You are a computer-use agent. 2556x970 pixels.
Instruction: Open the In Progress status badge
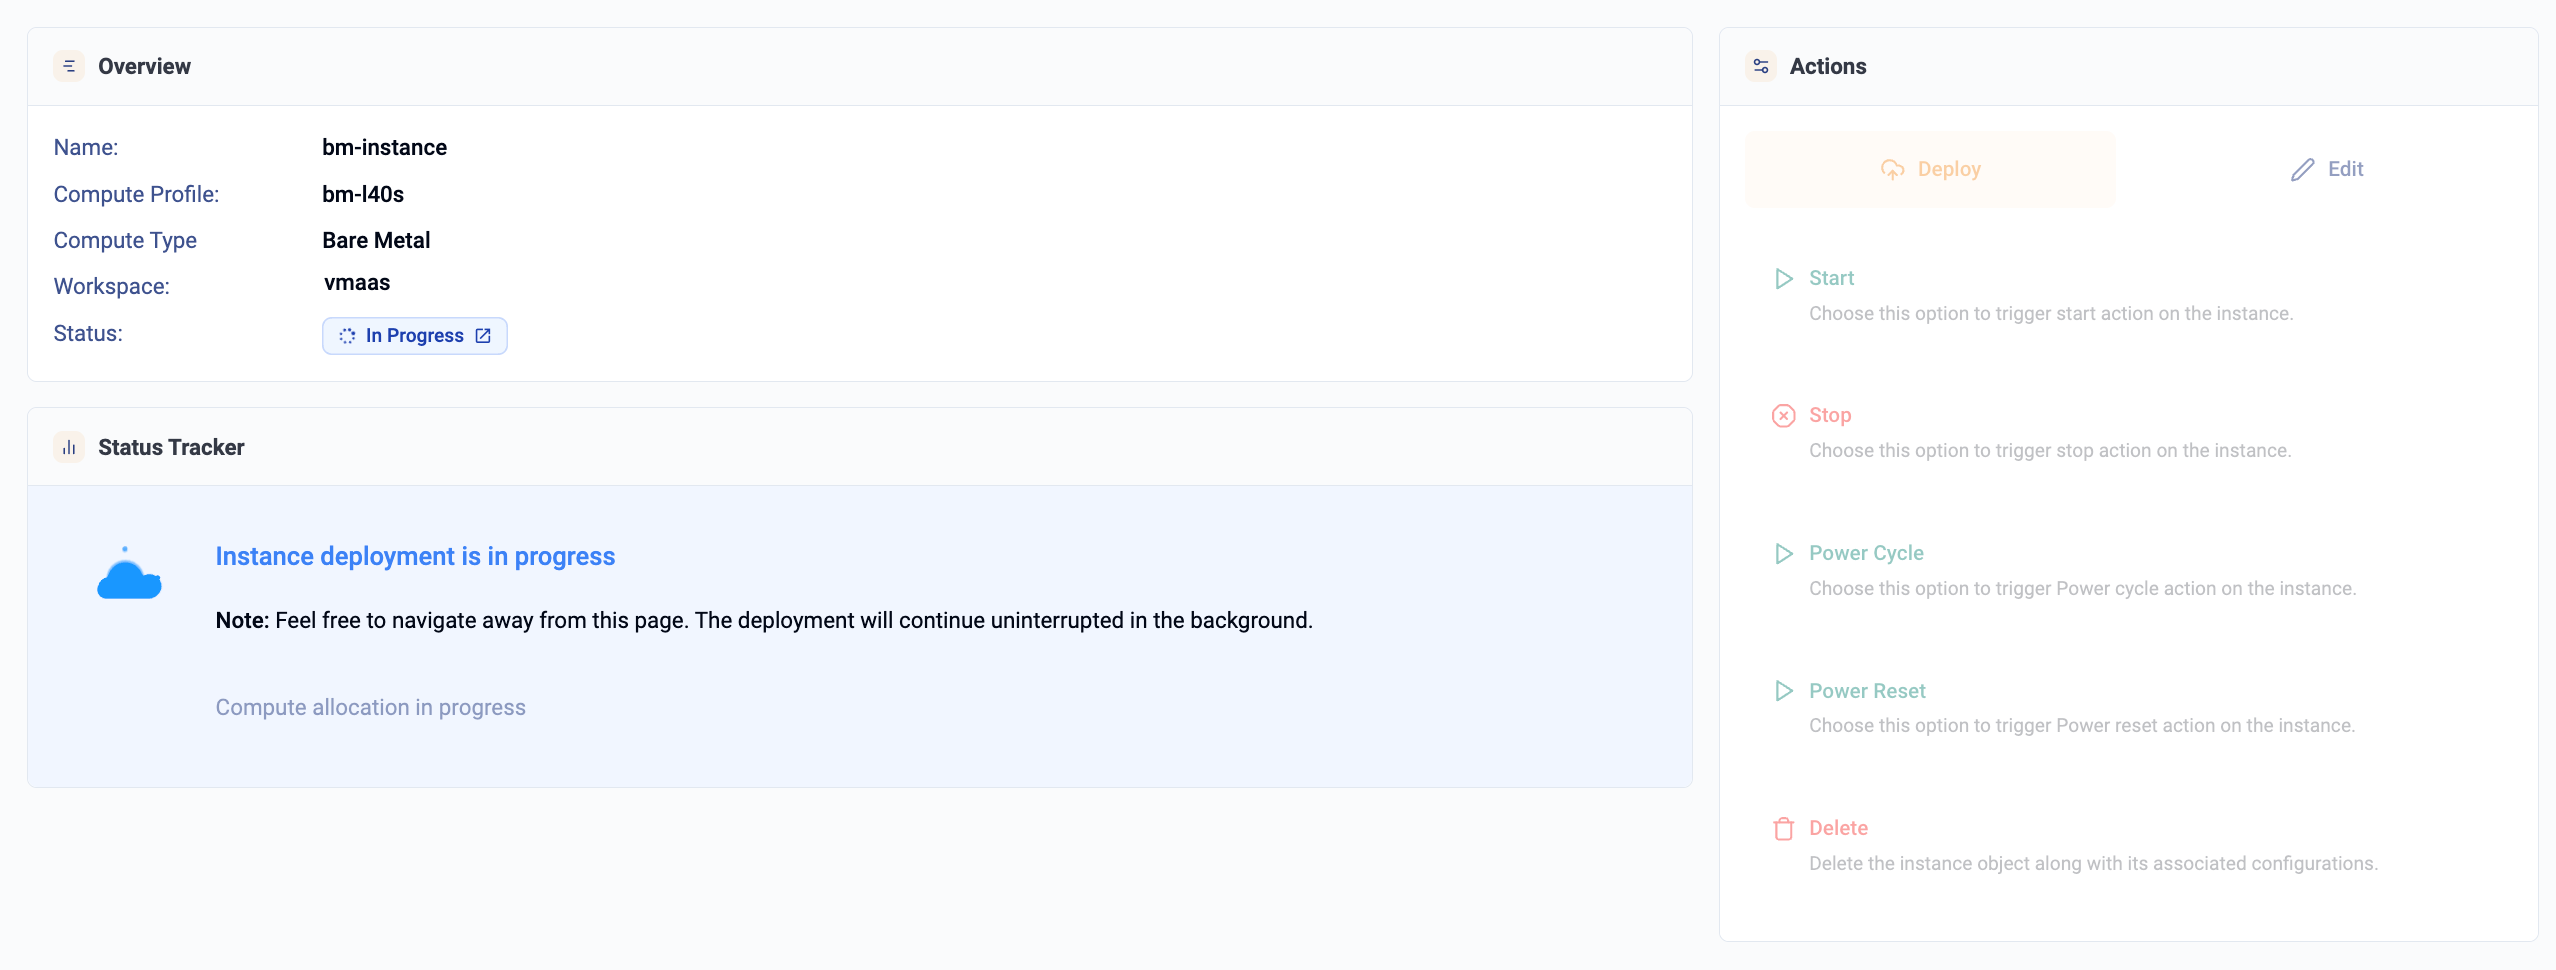point(413,336)
